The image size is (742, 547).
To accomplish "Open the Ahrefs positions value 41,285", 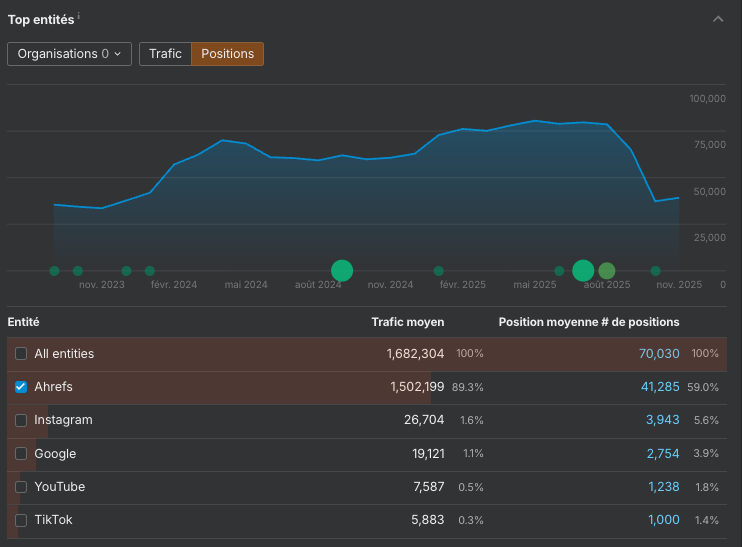I will point(659,387).
